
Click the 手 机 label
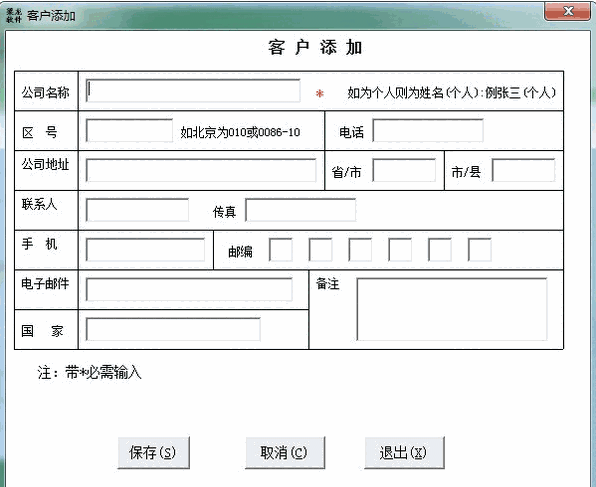(40, 244)
